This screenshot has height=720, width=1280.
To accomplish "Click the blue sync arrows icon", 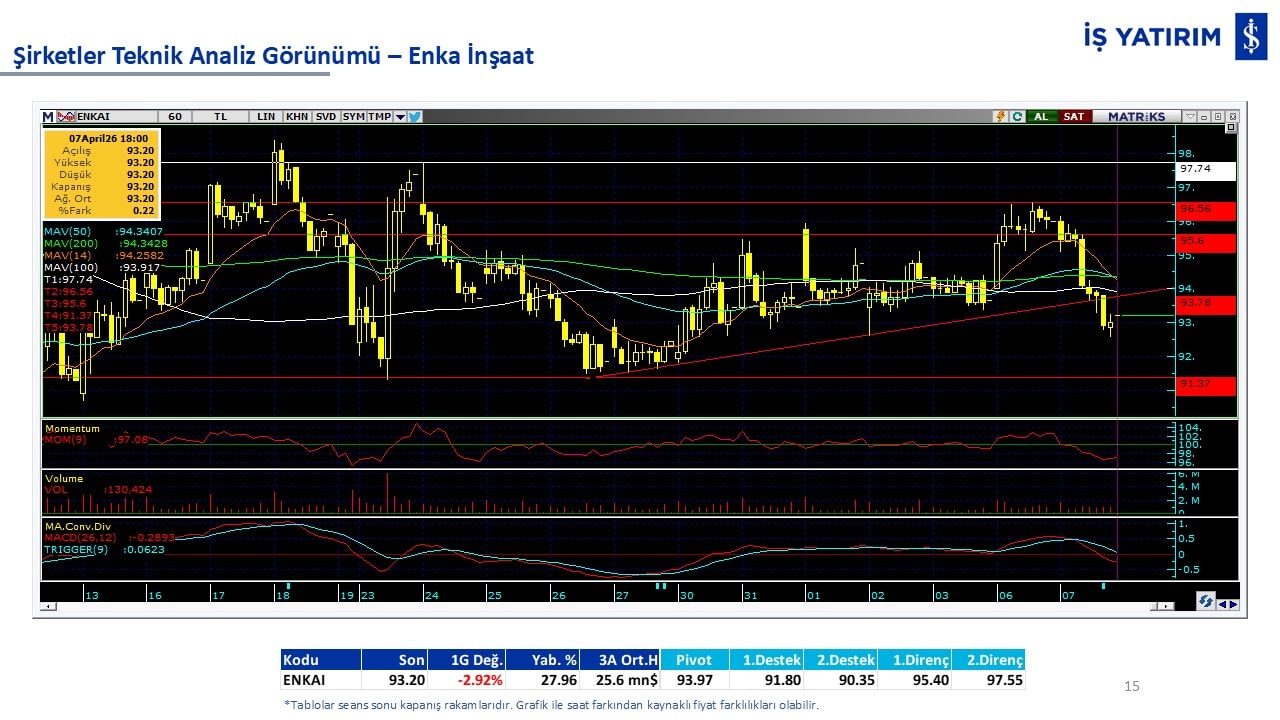I will click(x=1206, y=602).
